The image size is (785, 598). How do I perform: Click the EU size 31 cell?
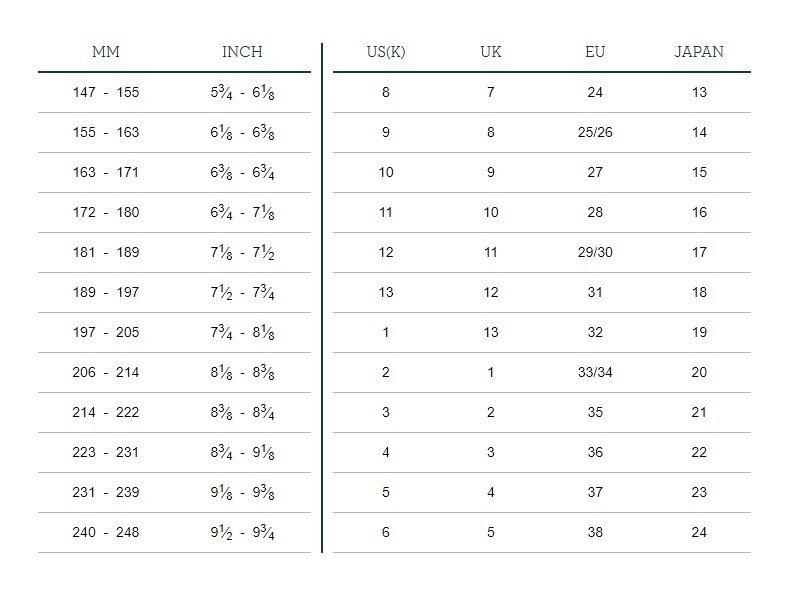point(595,292)
